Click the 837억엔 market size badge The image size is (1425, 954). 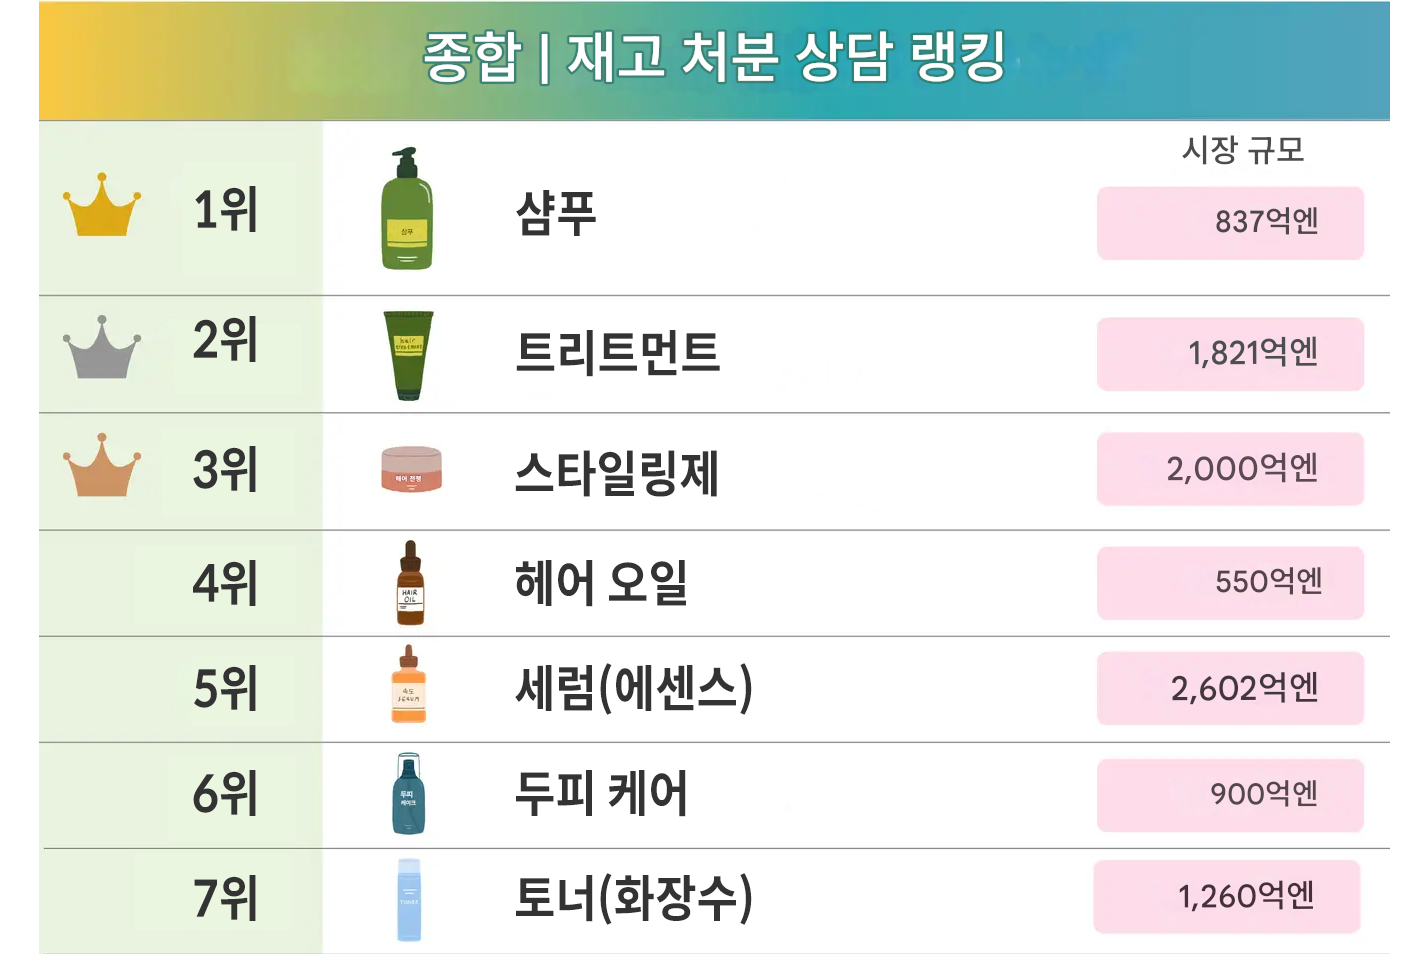click(x=1230, y=223)
